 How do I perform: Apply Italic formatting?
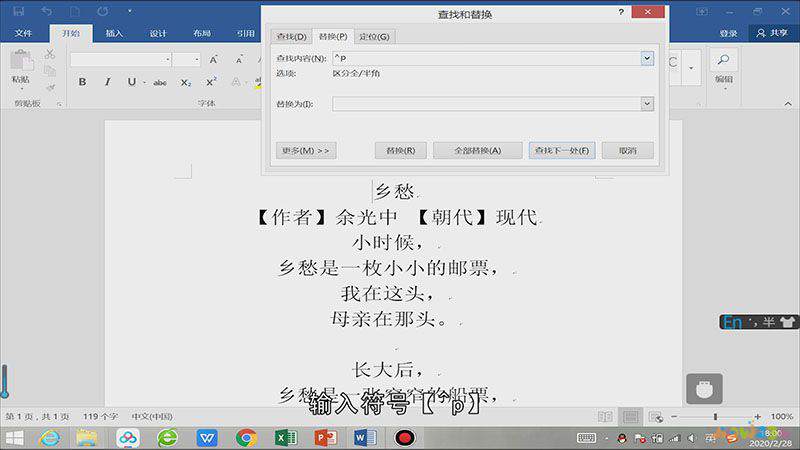coord(107,82)
